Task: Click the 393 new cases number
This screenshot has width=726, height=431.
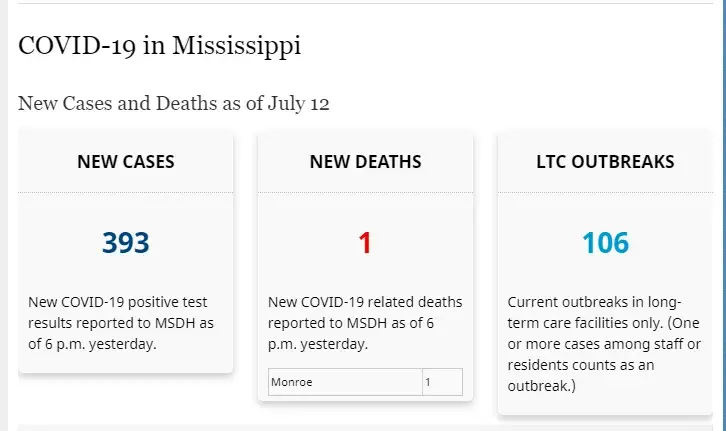Action: 126,243
